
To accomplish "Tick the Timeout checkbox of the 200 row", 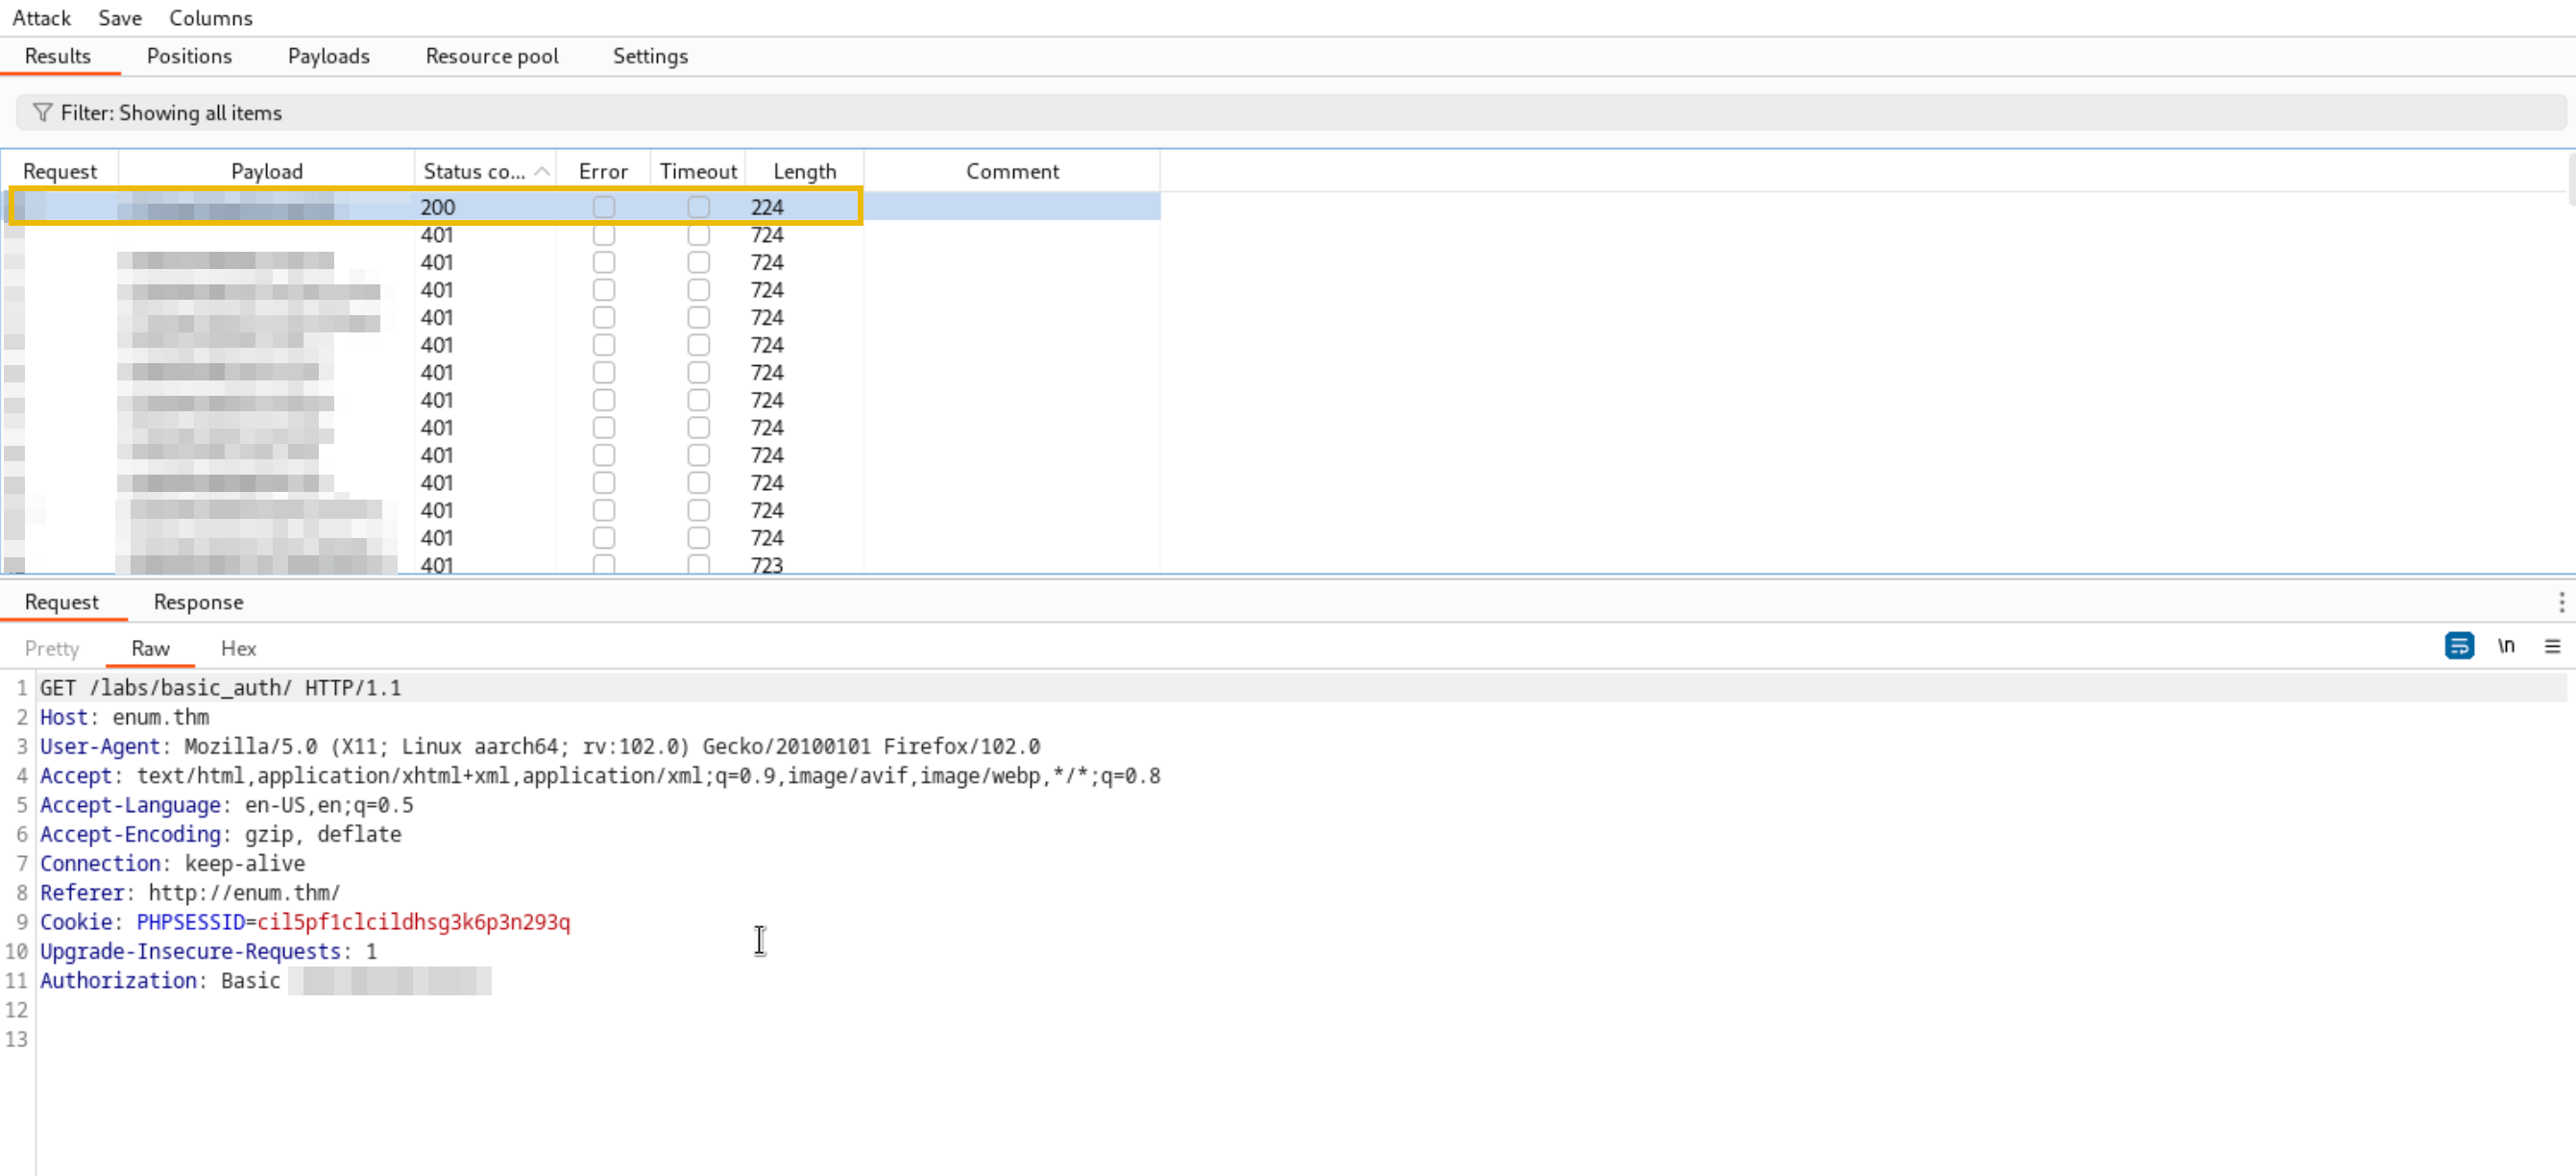I will point(698,207).
